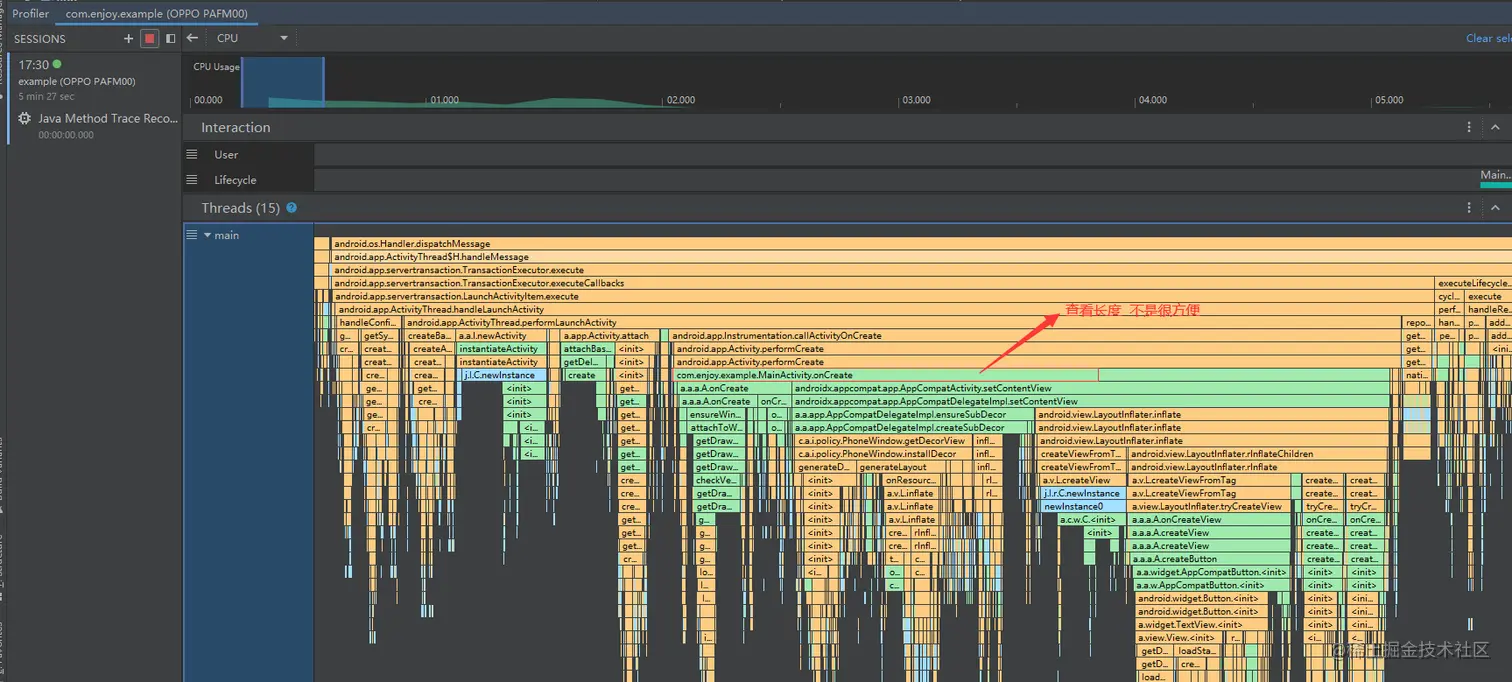This screenshot has width=1512, height=682.
Task: Select ActivityThread.performLaunchActivity bar
Action: pyautogui.click(x=903, y=323)
